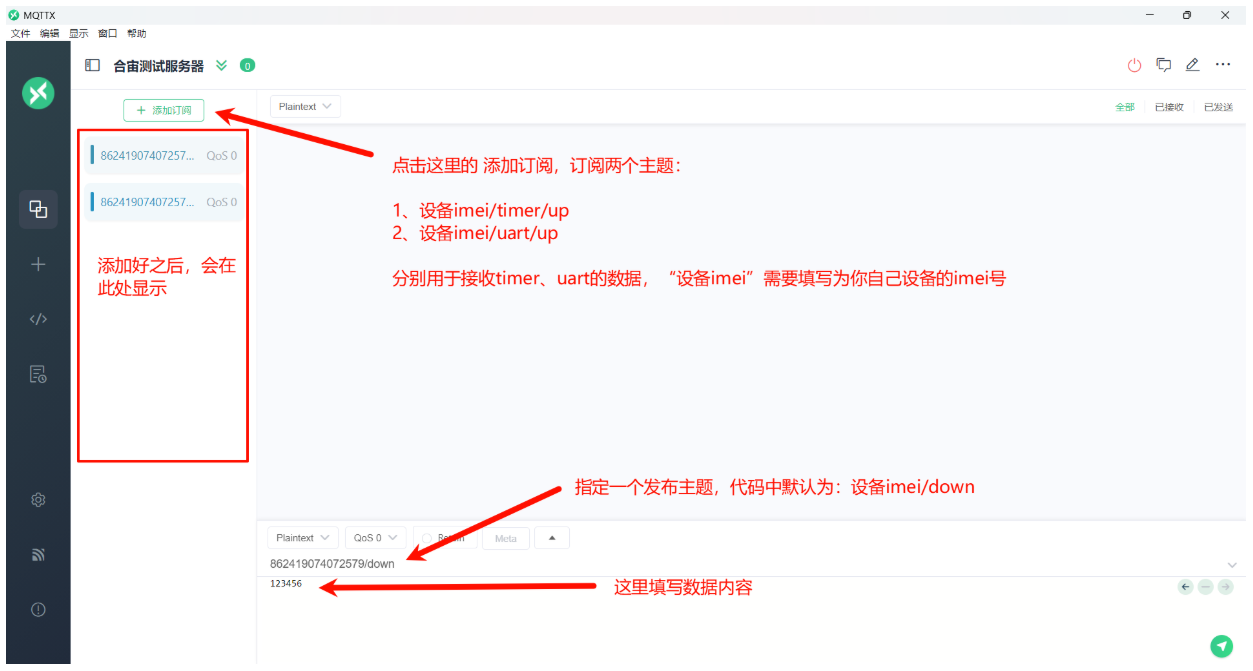The height and width of the screenshot is (671, 1253).
Task: Toggle the connections list panel icon
Action: pyautogui.click(x=92, y=65)
